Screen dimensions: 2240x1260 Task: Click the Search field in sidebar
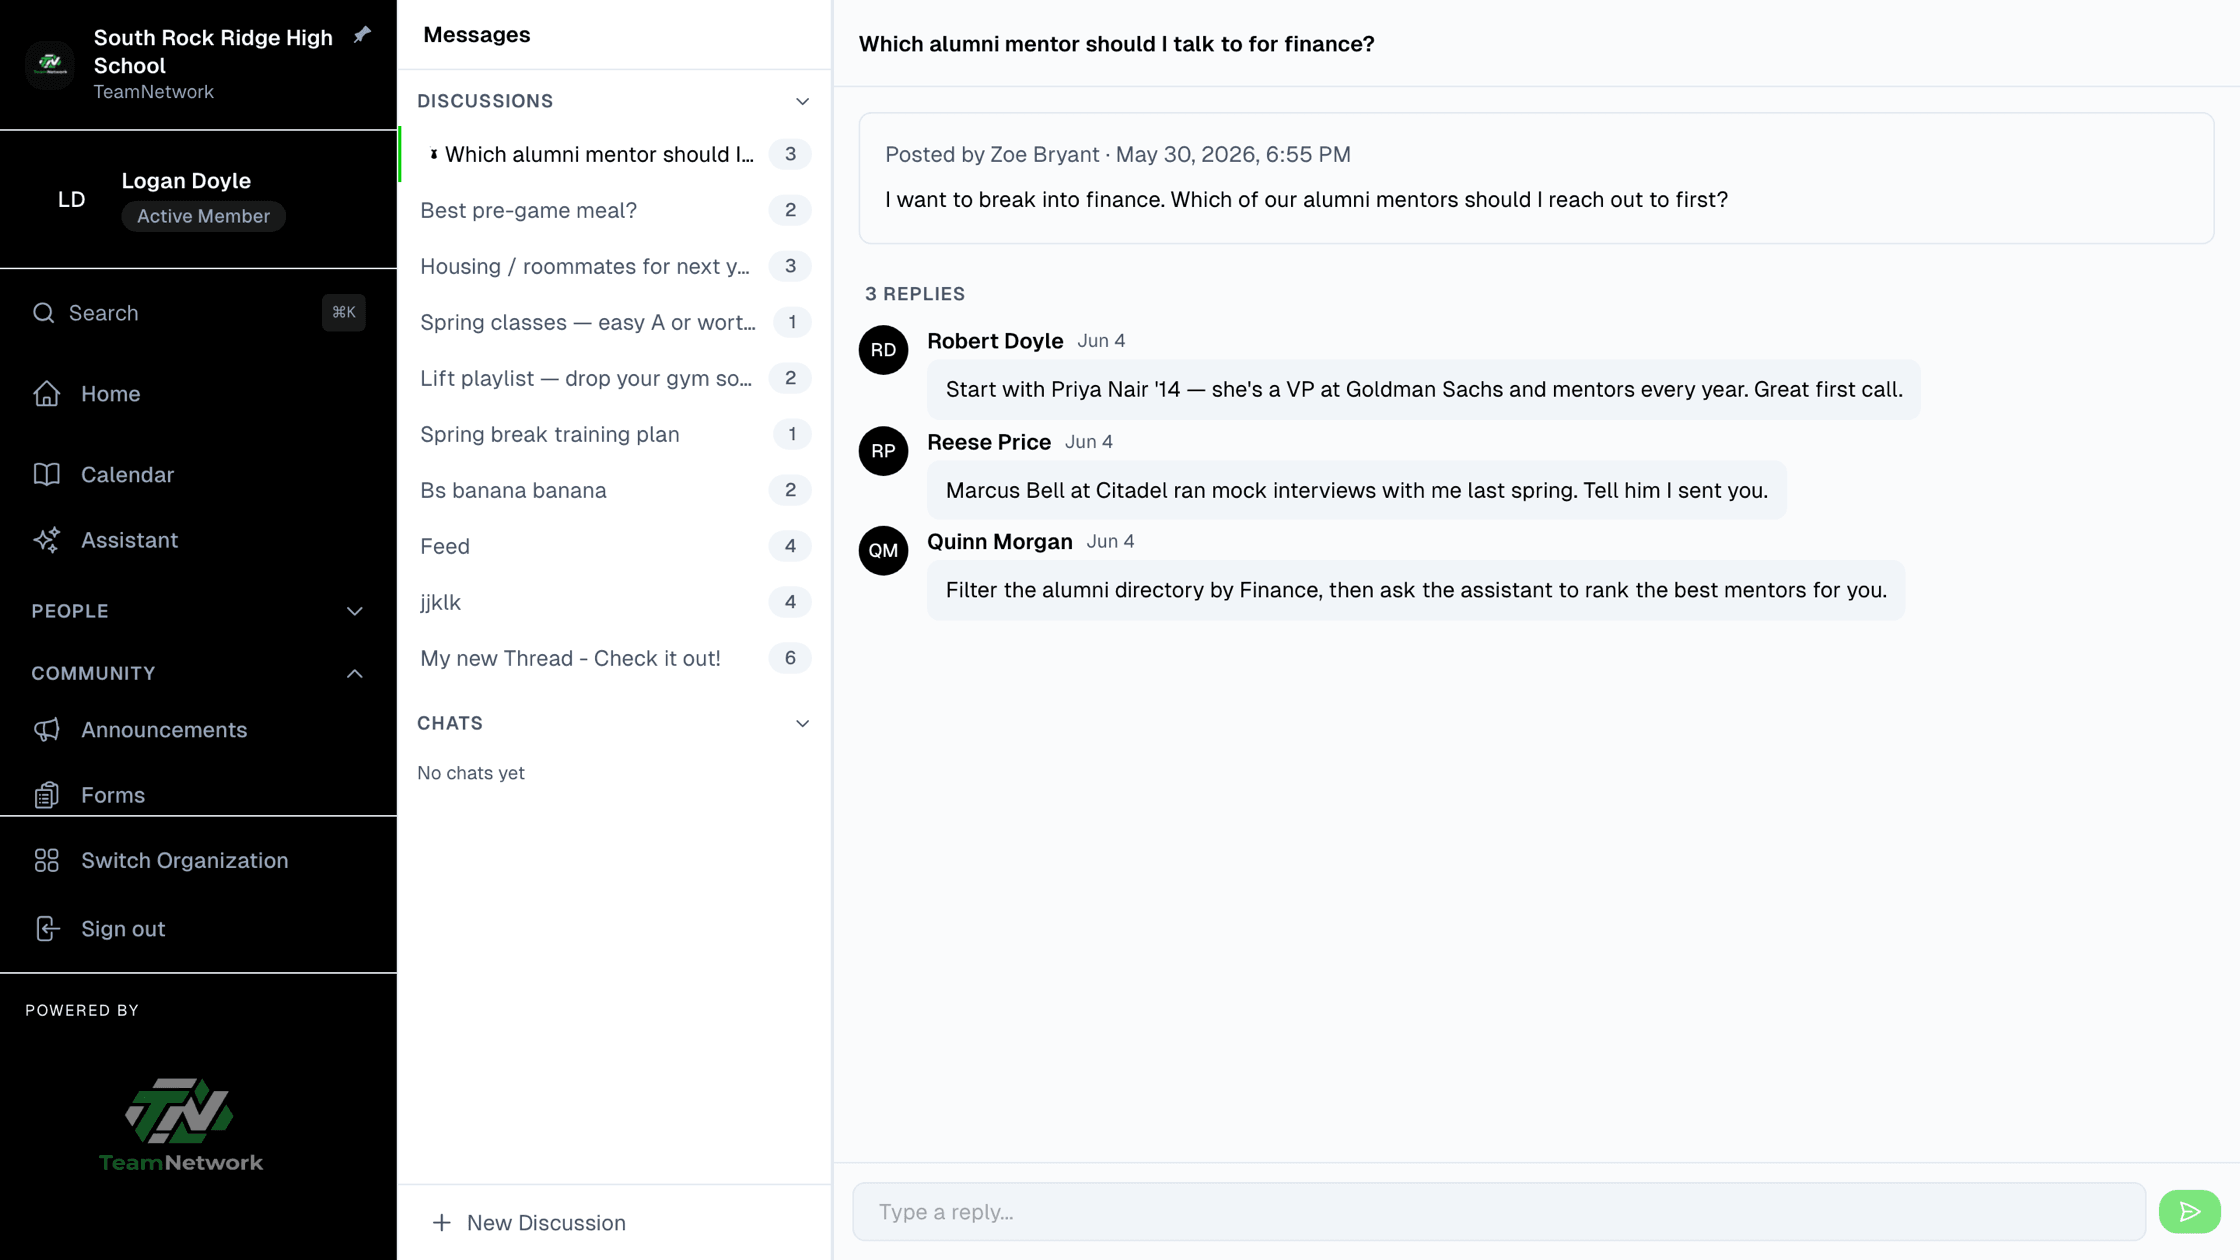tap(198, 313)
